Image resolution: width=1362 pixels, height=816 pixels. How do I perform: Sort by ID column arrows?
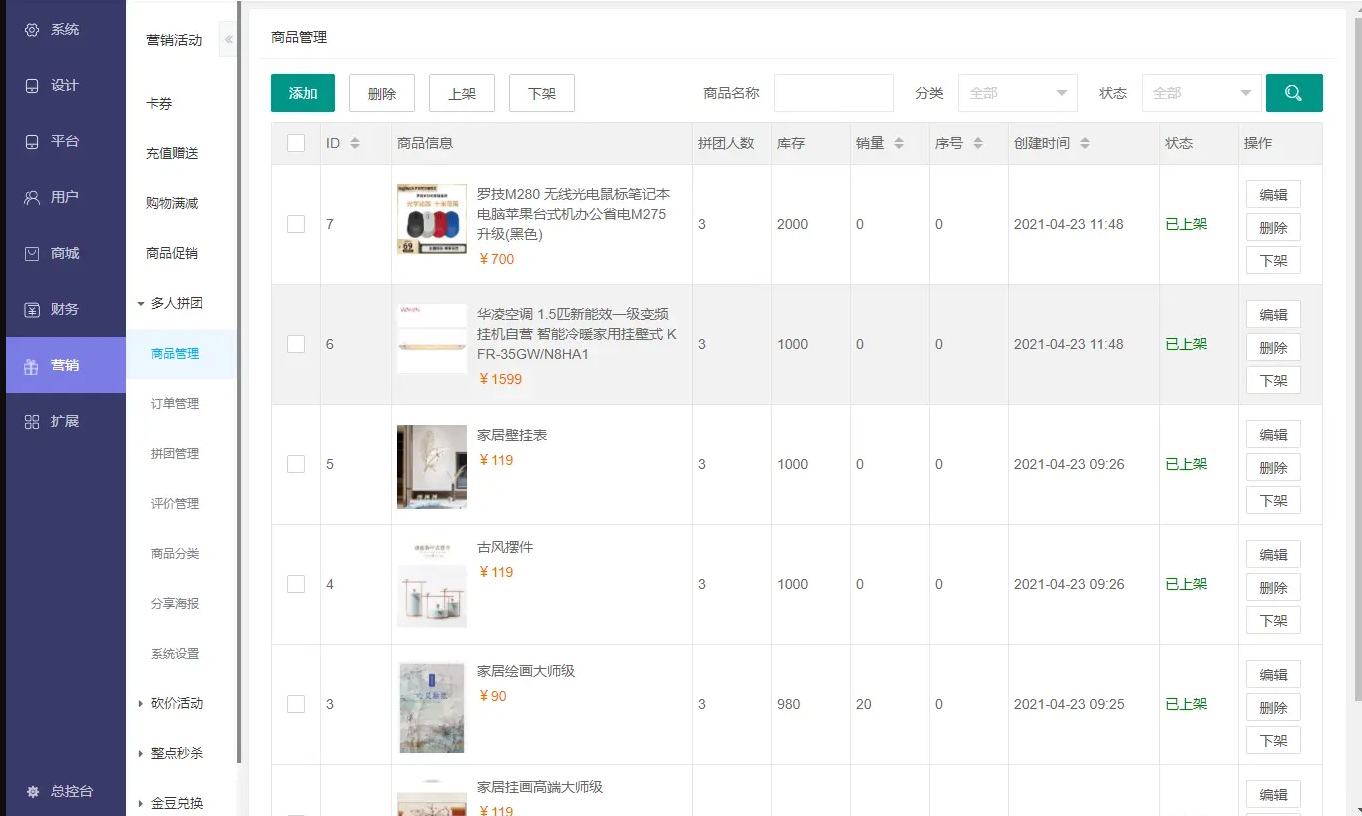(x=354, y=144)
